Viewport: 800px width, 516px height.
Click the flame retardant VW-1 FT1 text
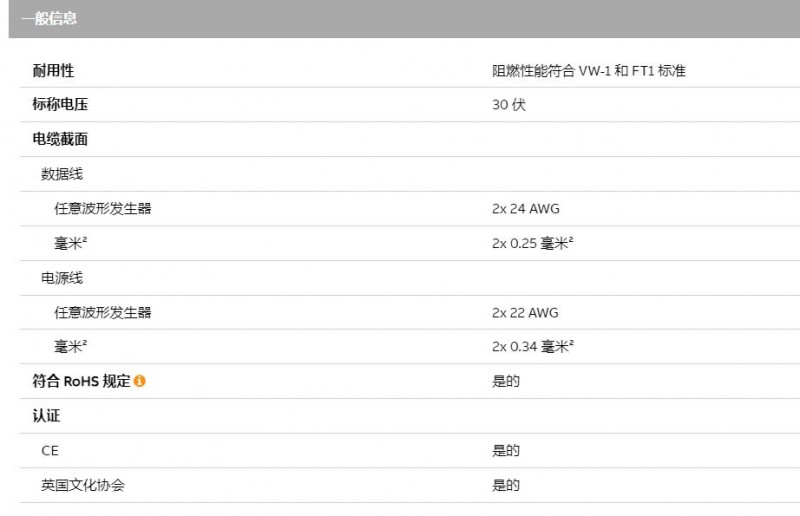588,71
